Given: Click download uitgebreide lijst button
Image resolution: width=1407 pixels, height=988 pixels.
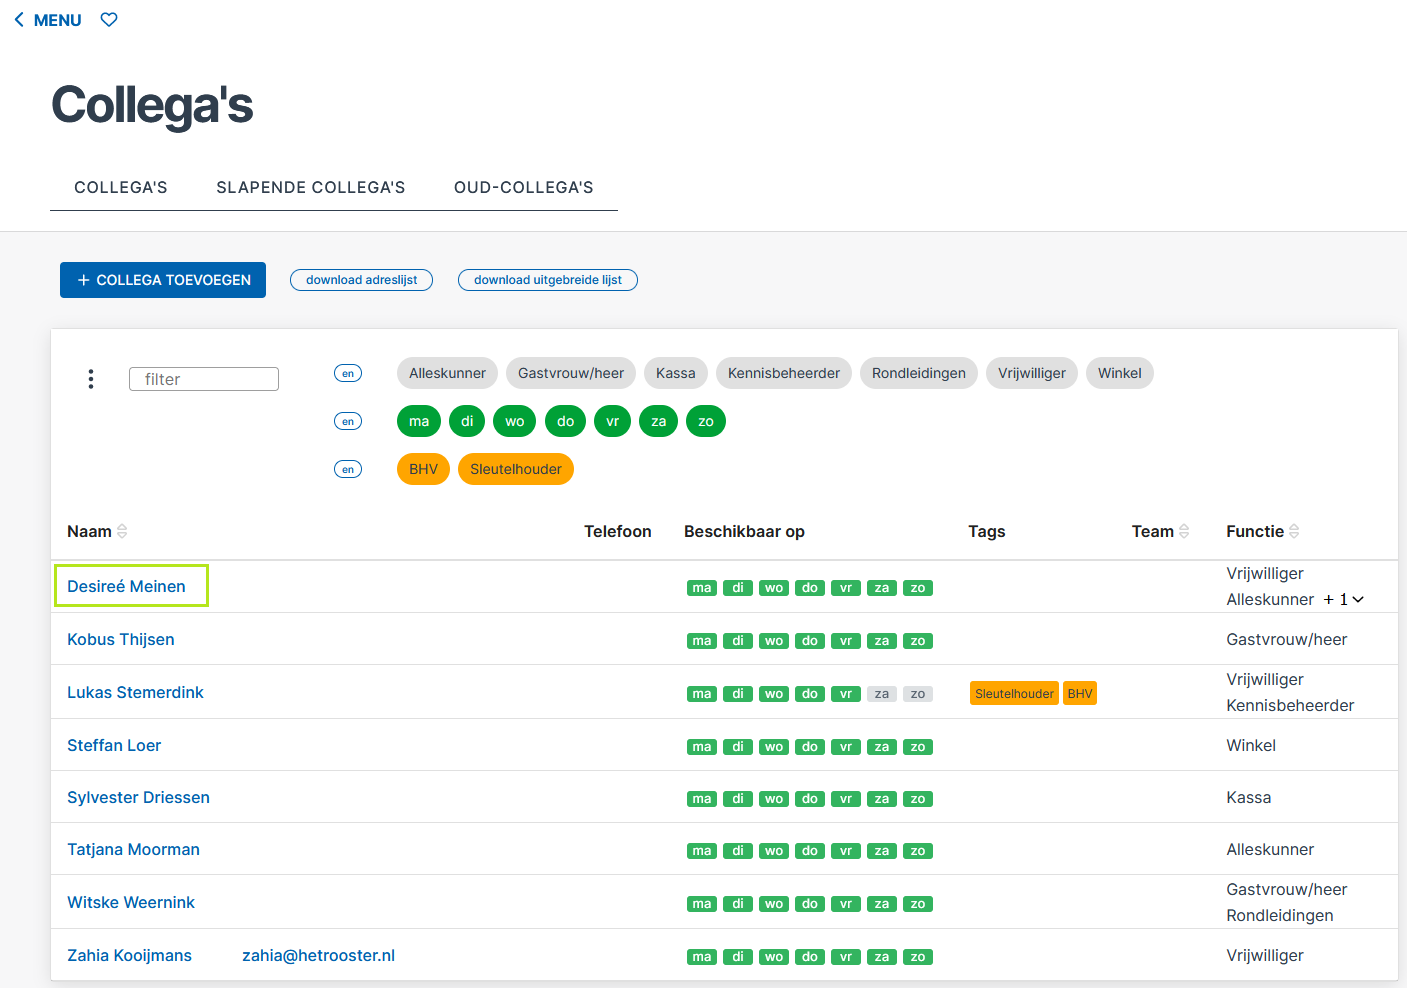Looking at the screenshot, I should coord(548,280).
